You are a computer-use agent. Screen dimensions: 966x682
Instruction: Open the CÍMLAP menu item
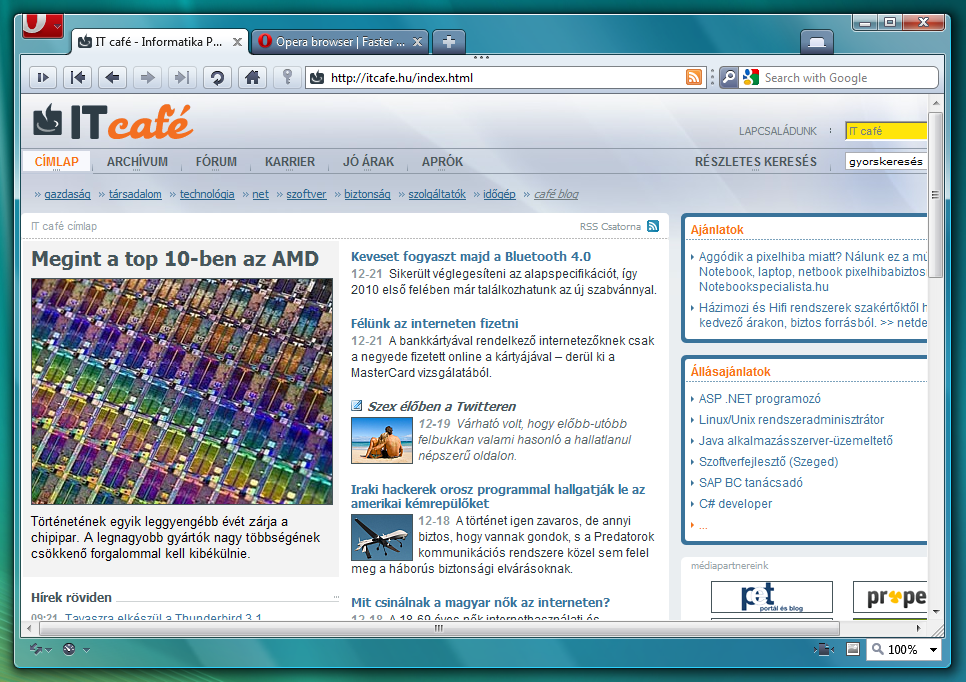point(57,161)
